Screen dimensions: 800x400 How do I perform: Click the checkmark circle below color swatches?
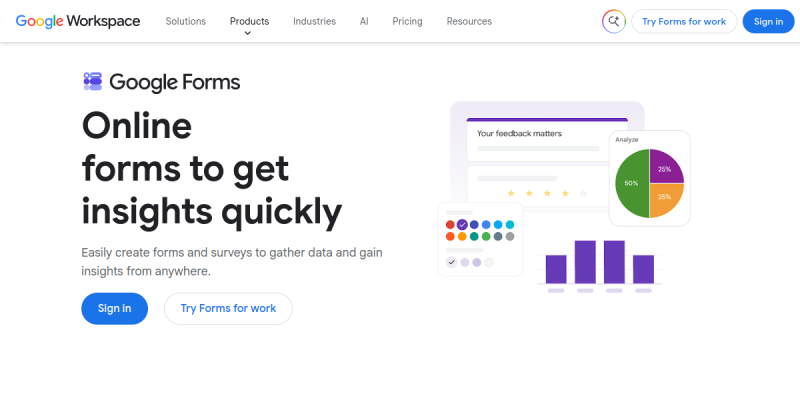(452, 262)
